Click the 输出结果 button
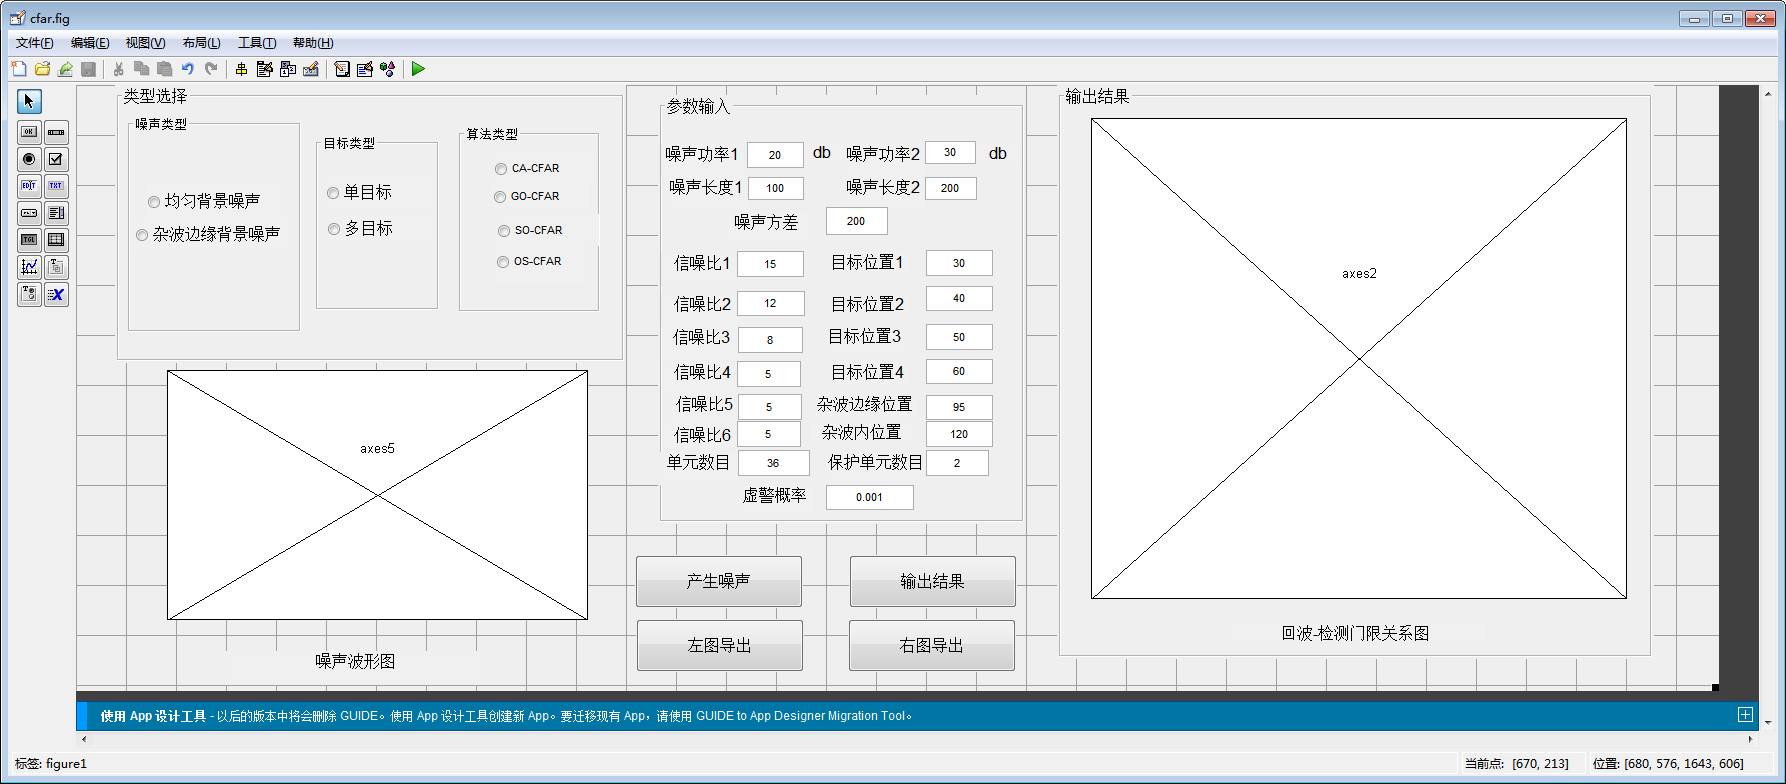This screenshot has width=1786, height=784. coord(933,581)
